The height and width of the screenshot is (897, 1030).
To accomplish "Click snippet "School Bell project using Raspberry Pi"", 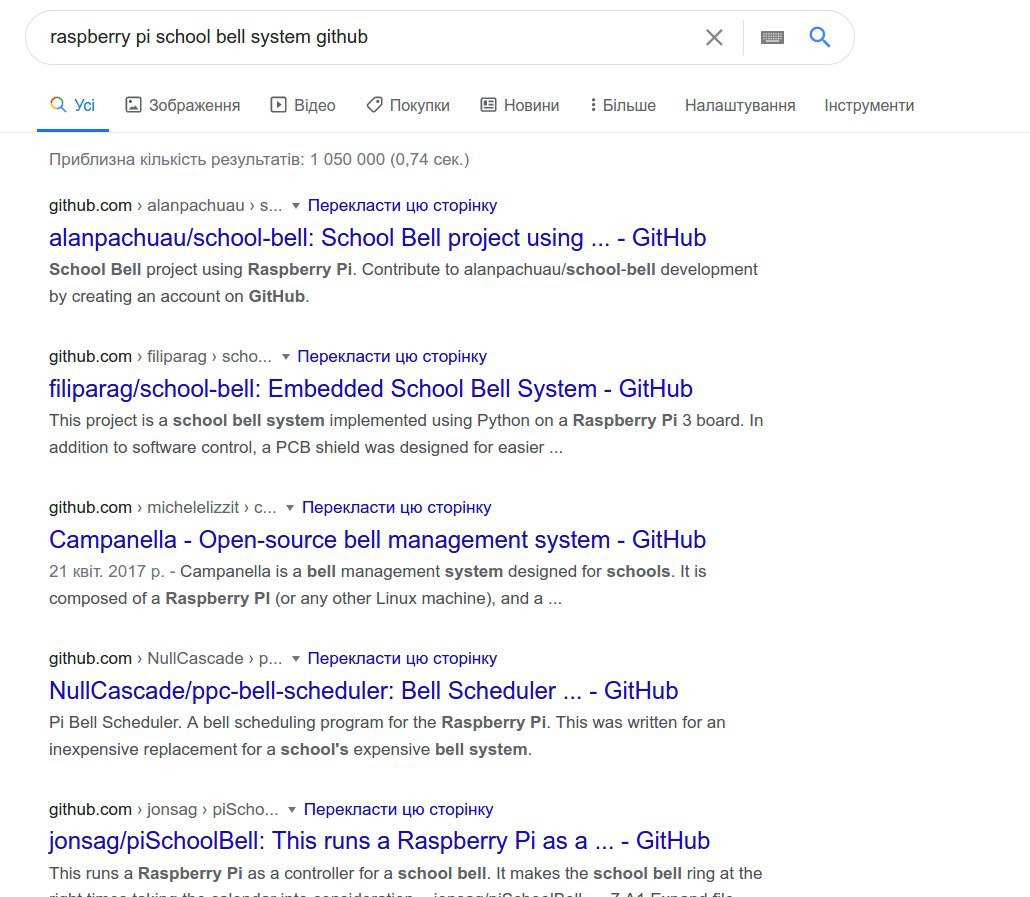I will click(x=201, y=270).
